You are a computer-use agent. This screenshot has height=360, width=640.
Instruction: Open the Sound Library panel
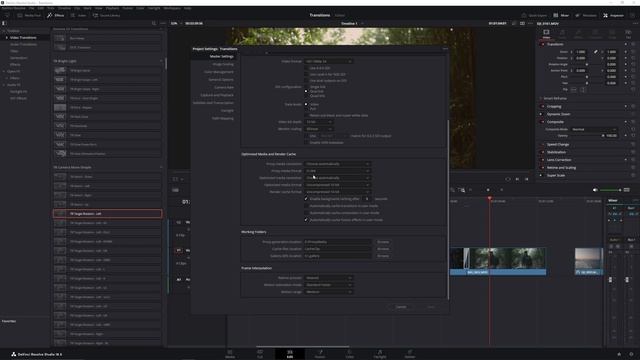106,15
